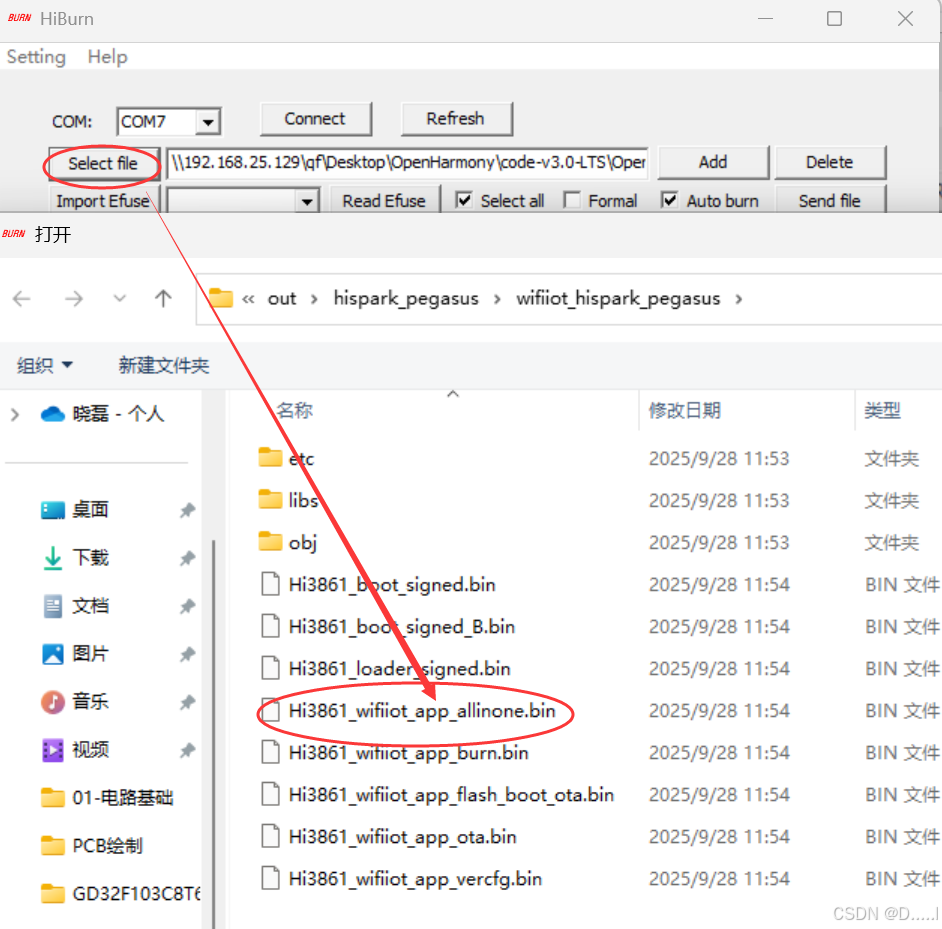
Task: Open the 组织 dropdown menu
Action: click(x=45, y=365)
